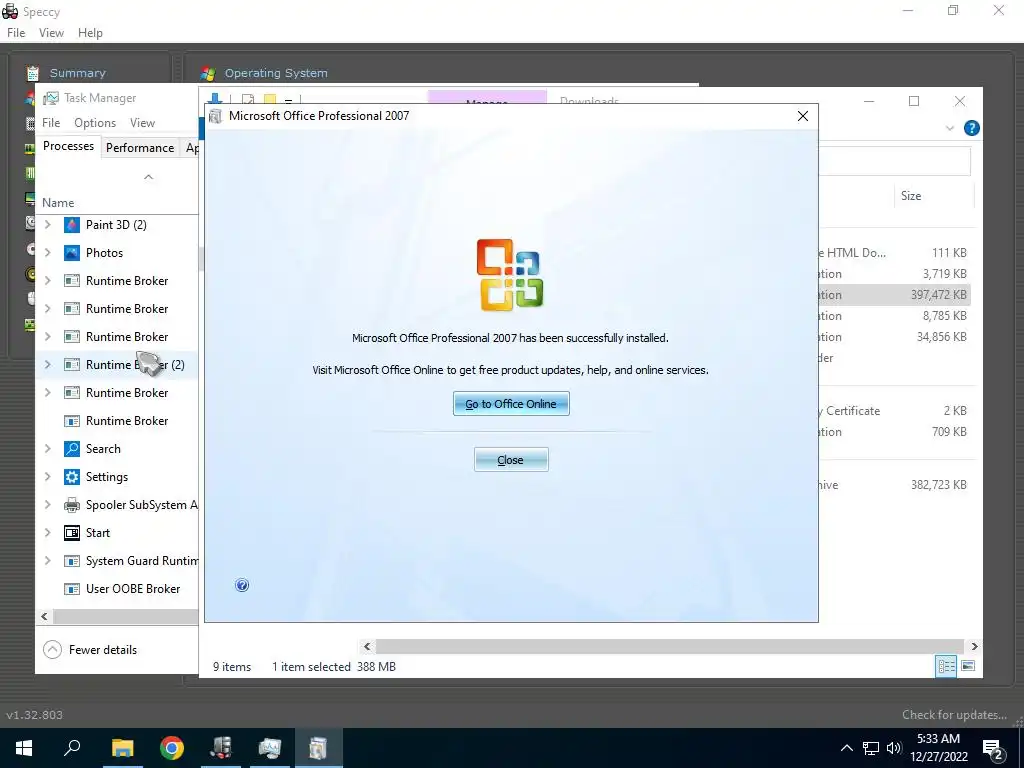Click Task Manager horizontal scrollbar left arrow
This screenshot has height=768, width=1024.
click(x=44, y=616)
